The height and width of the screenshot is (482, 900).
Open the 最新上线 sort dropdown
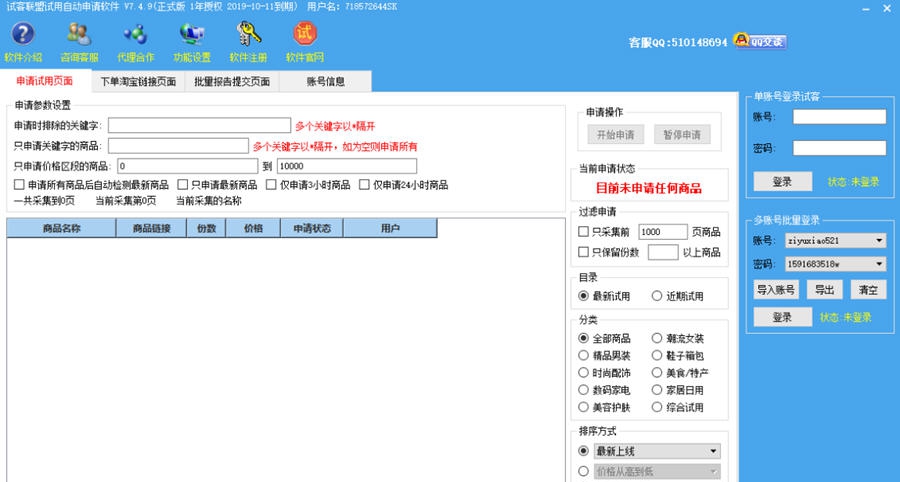657,451
